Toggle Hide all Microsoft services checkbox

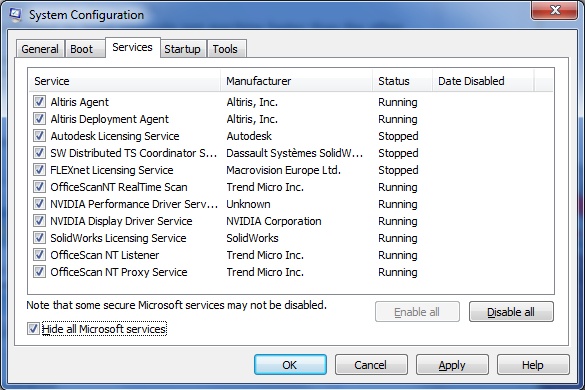(33, 329)
